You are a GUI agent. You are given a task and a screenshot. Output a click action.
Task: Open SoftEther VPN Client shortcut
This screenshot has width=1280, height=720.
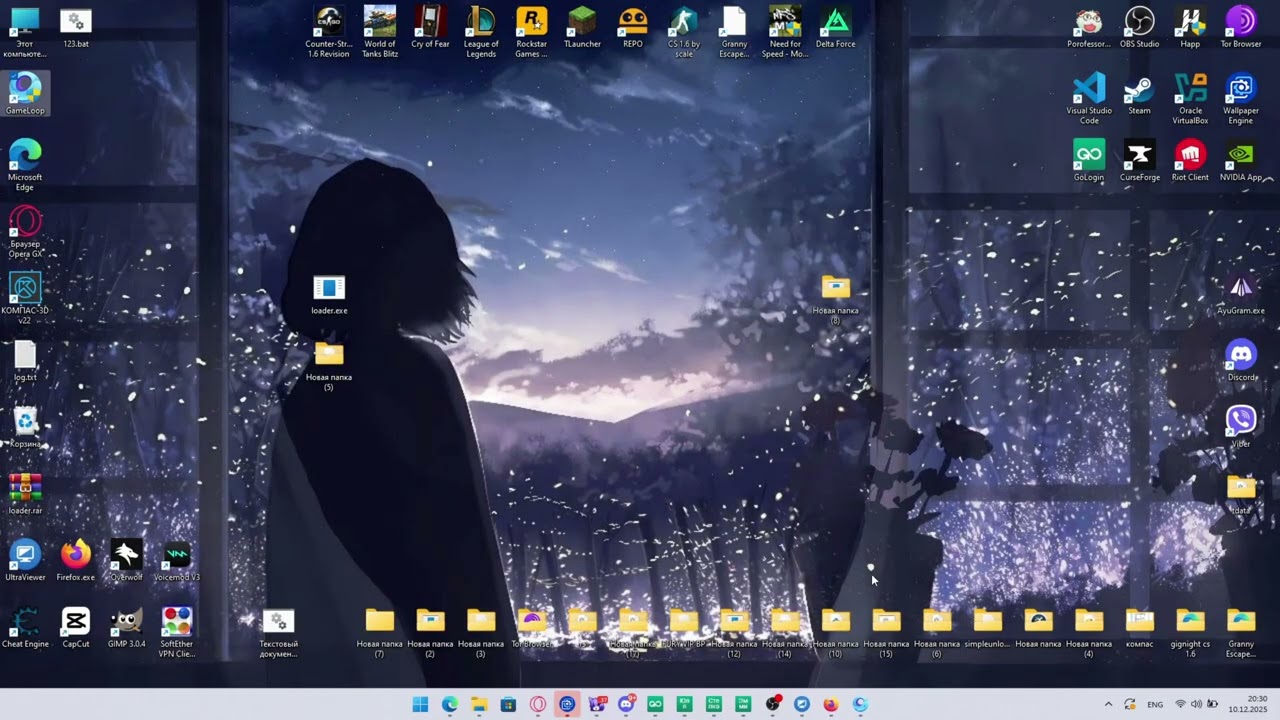[x=177, y=633]
